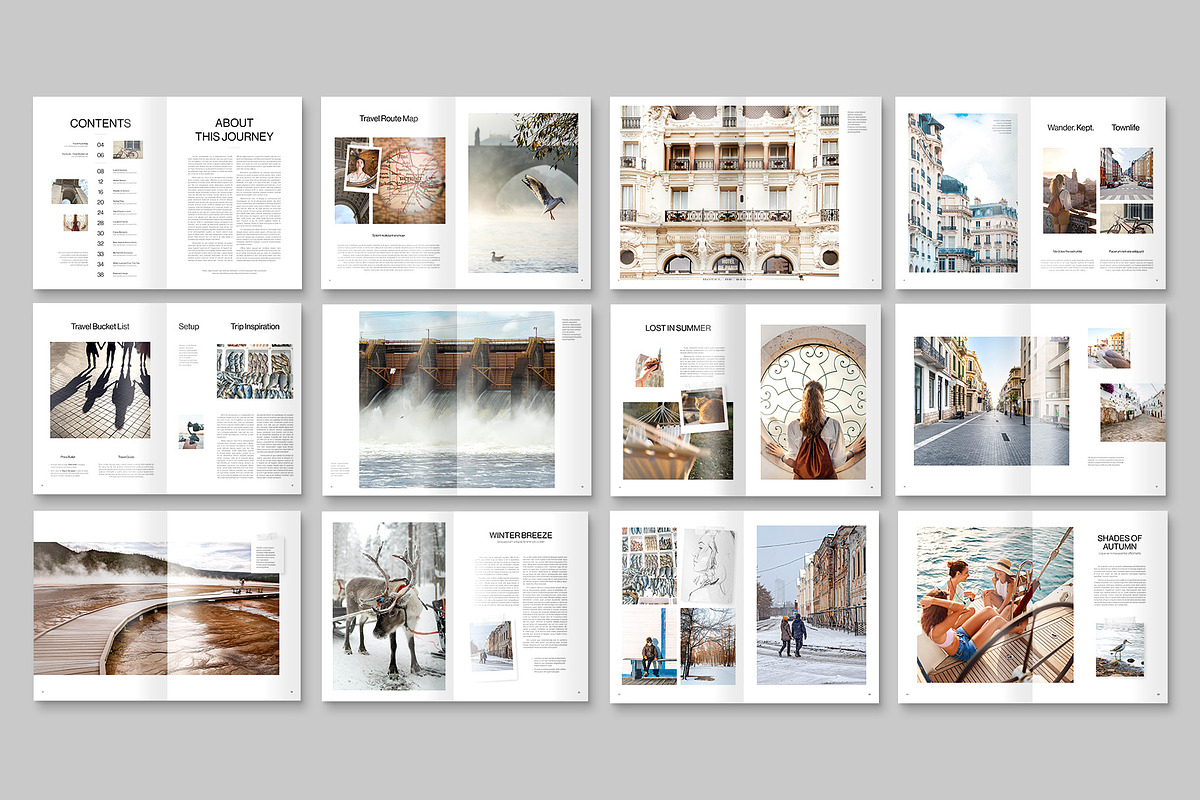Select the bare snowy trees photo

(x=708, y=646)
